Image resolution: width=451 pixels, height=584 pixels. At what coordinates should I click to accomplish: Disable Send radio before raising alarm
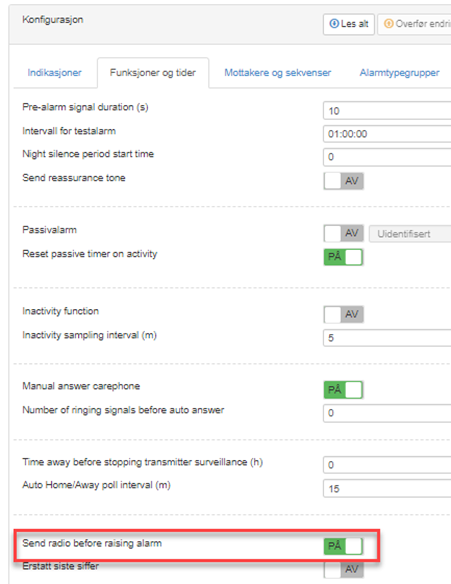[343, 546]
